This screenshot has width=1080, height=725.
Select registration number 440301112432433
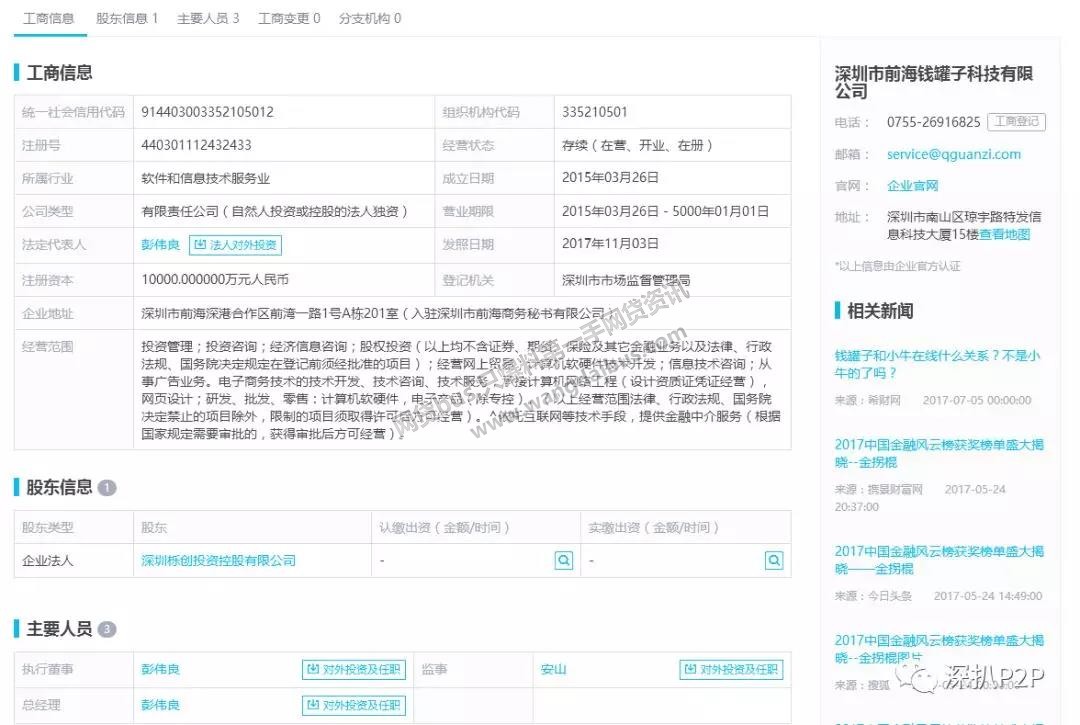pyautogui.click(x=196, y=145)
